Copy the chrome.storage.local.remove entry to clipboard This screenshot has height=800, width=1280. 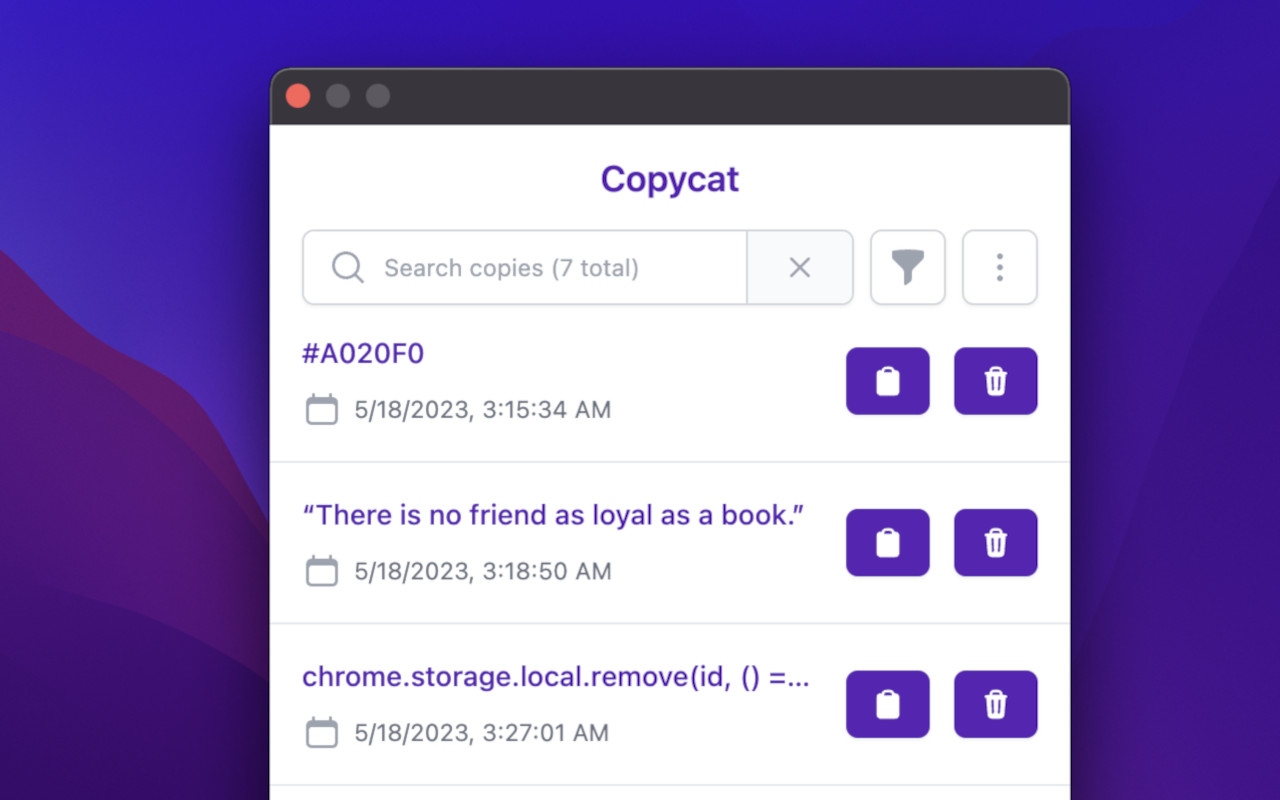coord(888,705)
